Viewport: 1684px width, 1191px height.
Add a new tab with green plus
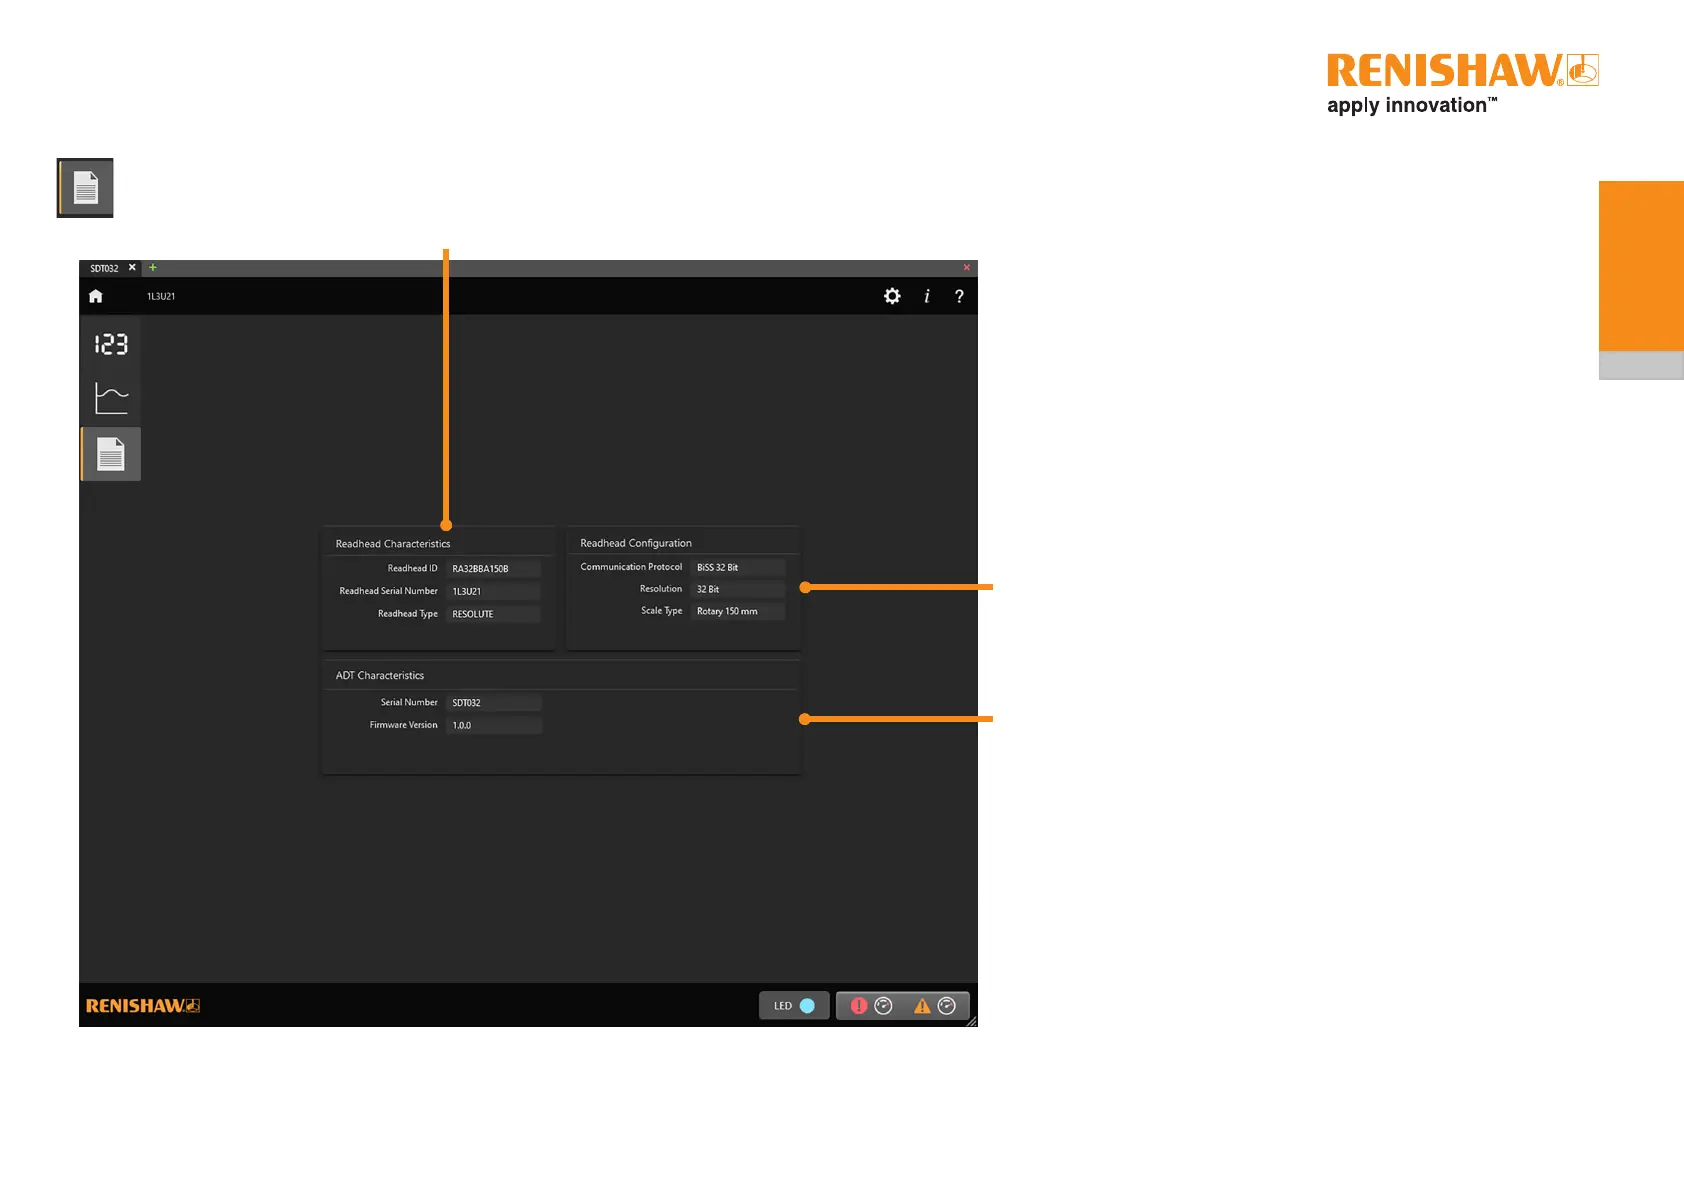tap(153, 268)
